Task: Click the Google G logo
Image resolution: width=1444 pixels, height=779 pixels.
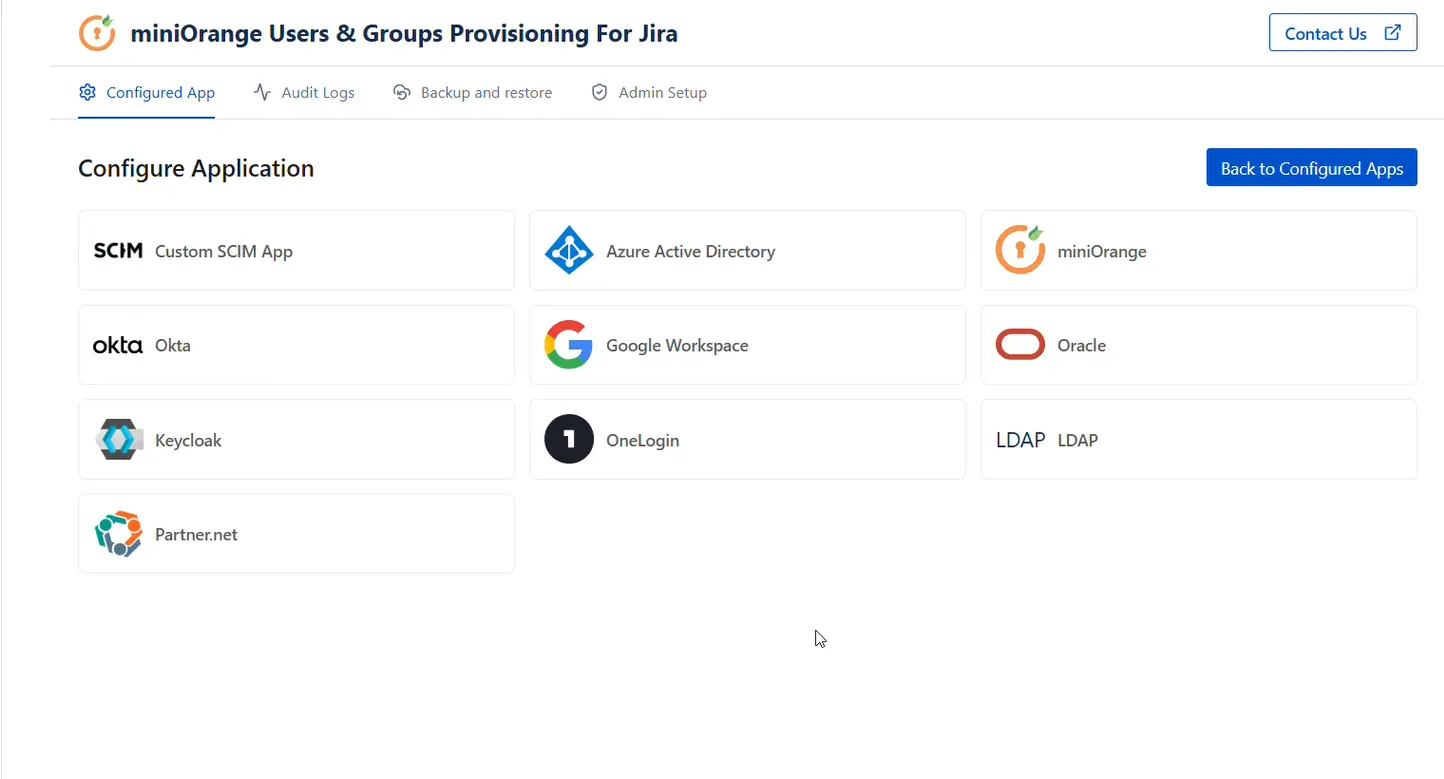Action: coord(568,345)
